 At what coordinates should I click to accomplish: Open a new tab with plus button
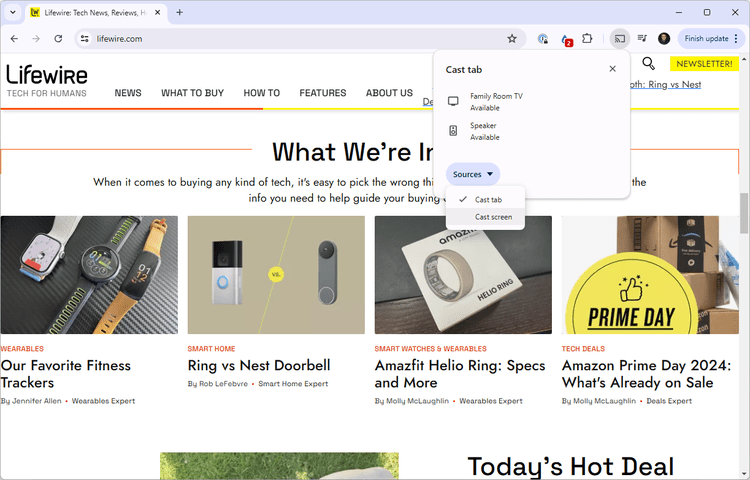[x=179, y=12]
